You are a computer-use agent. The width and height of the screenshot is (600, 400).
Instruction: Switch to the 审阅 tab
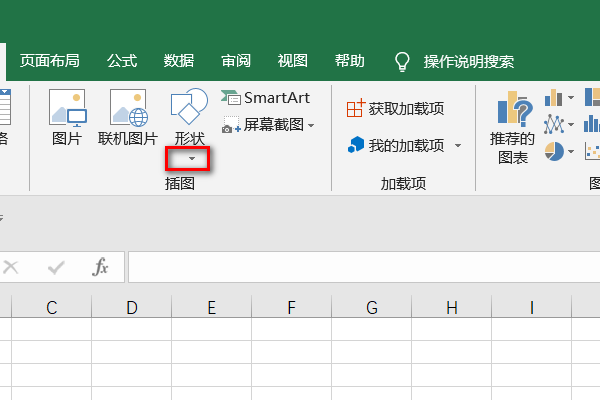pyautogui.click(x=236, y=61)
